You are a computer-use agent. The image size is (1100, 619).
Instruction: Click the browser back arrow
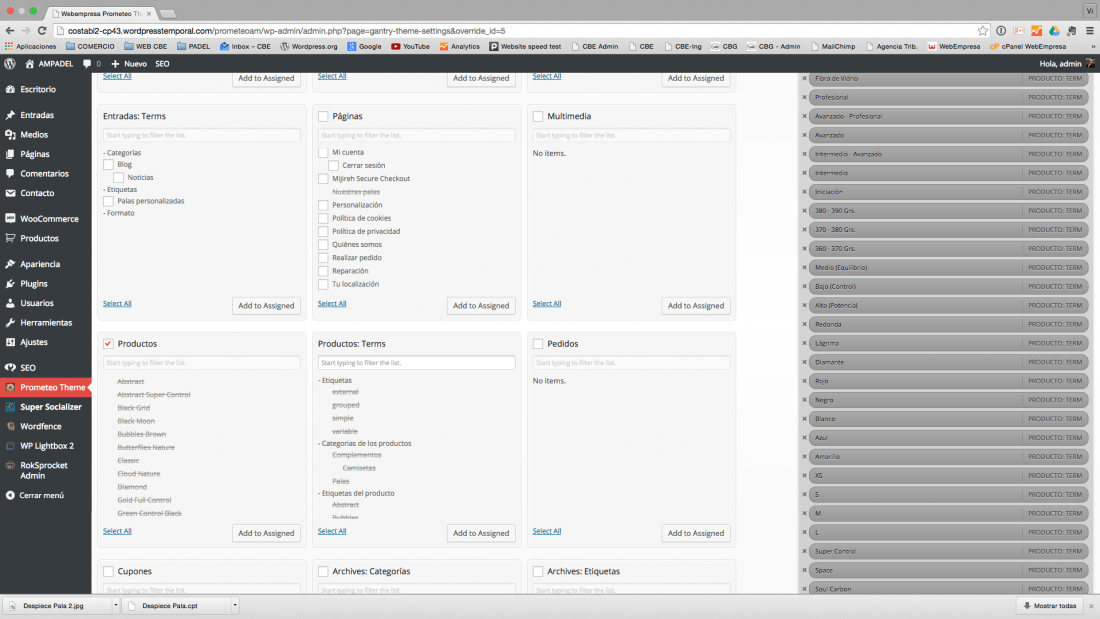pos(10,31)
